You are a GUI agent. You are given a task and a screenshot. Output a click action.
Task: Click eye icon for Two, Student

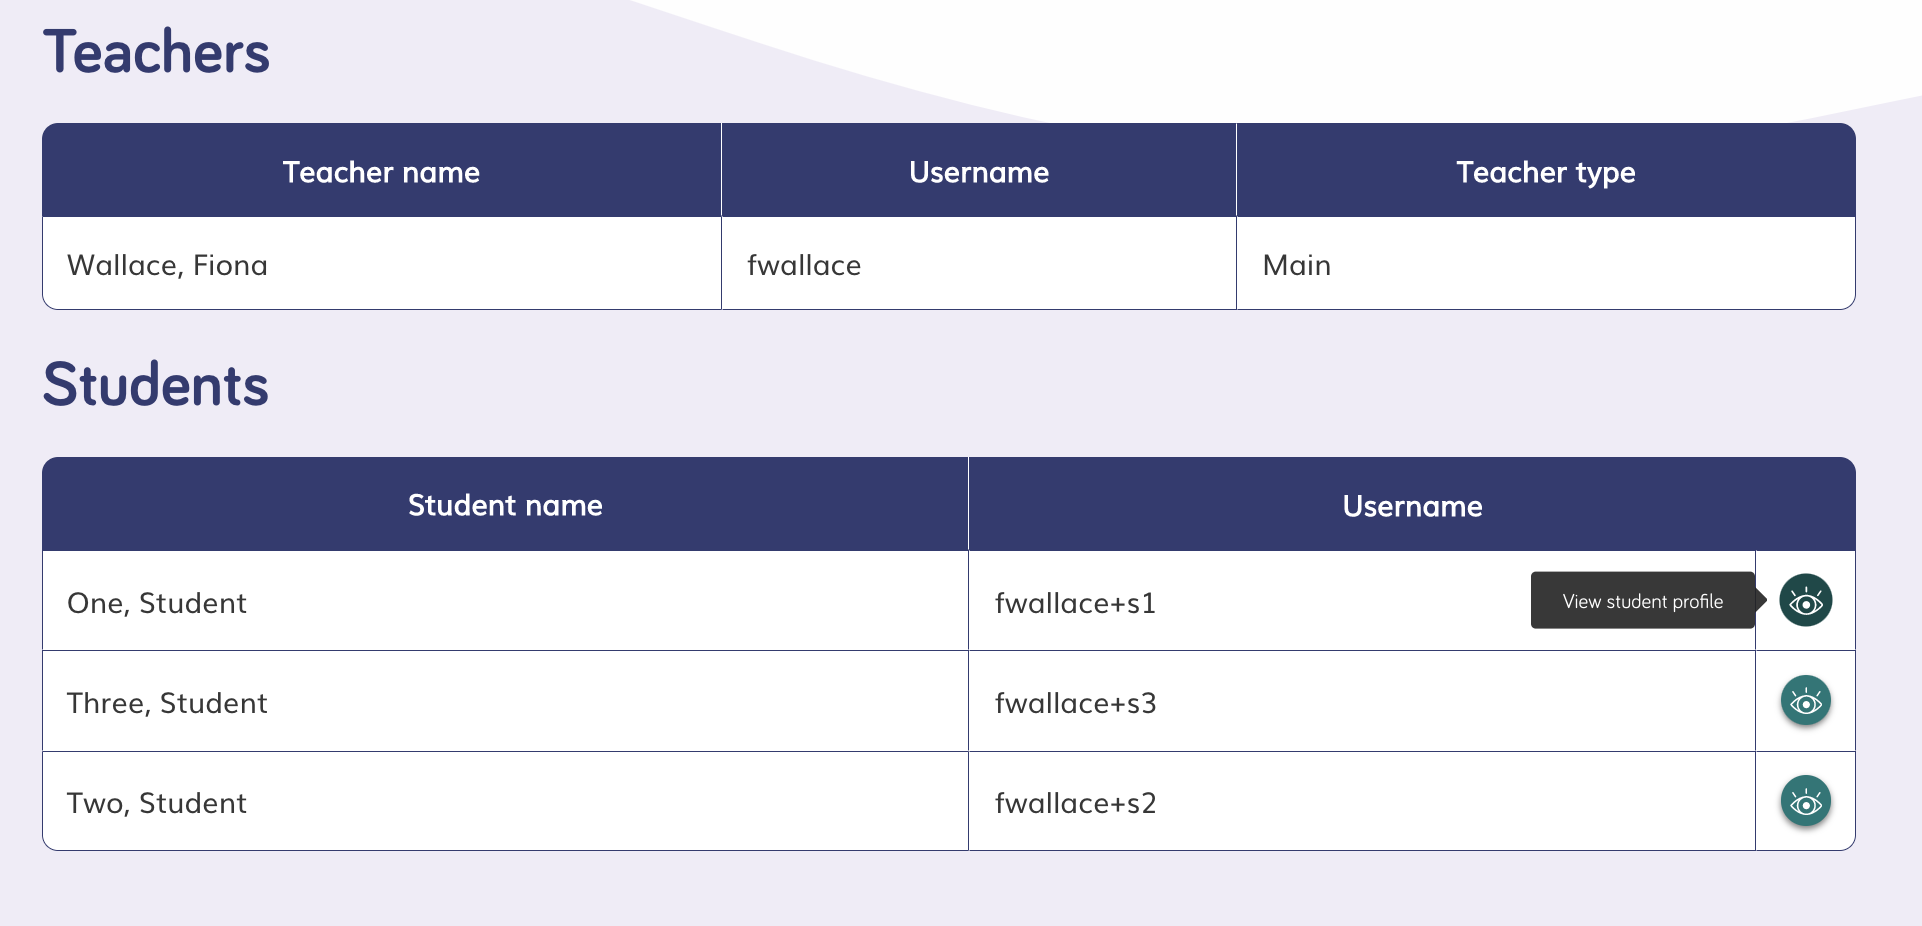pos(1805,801)
